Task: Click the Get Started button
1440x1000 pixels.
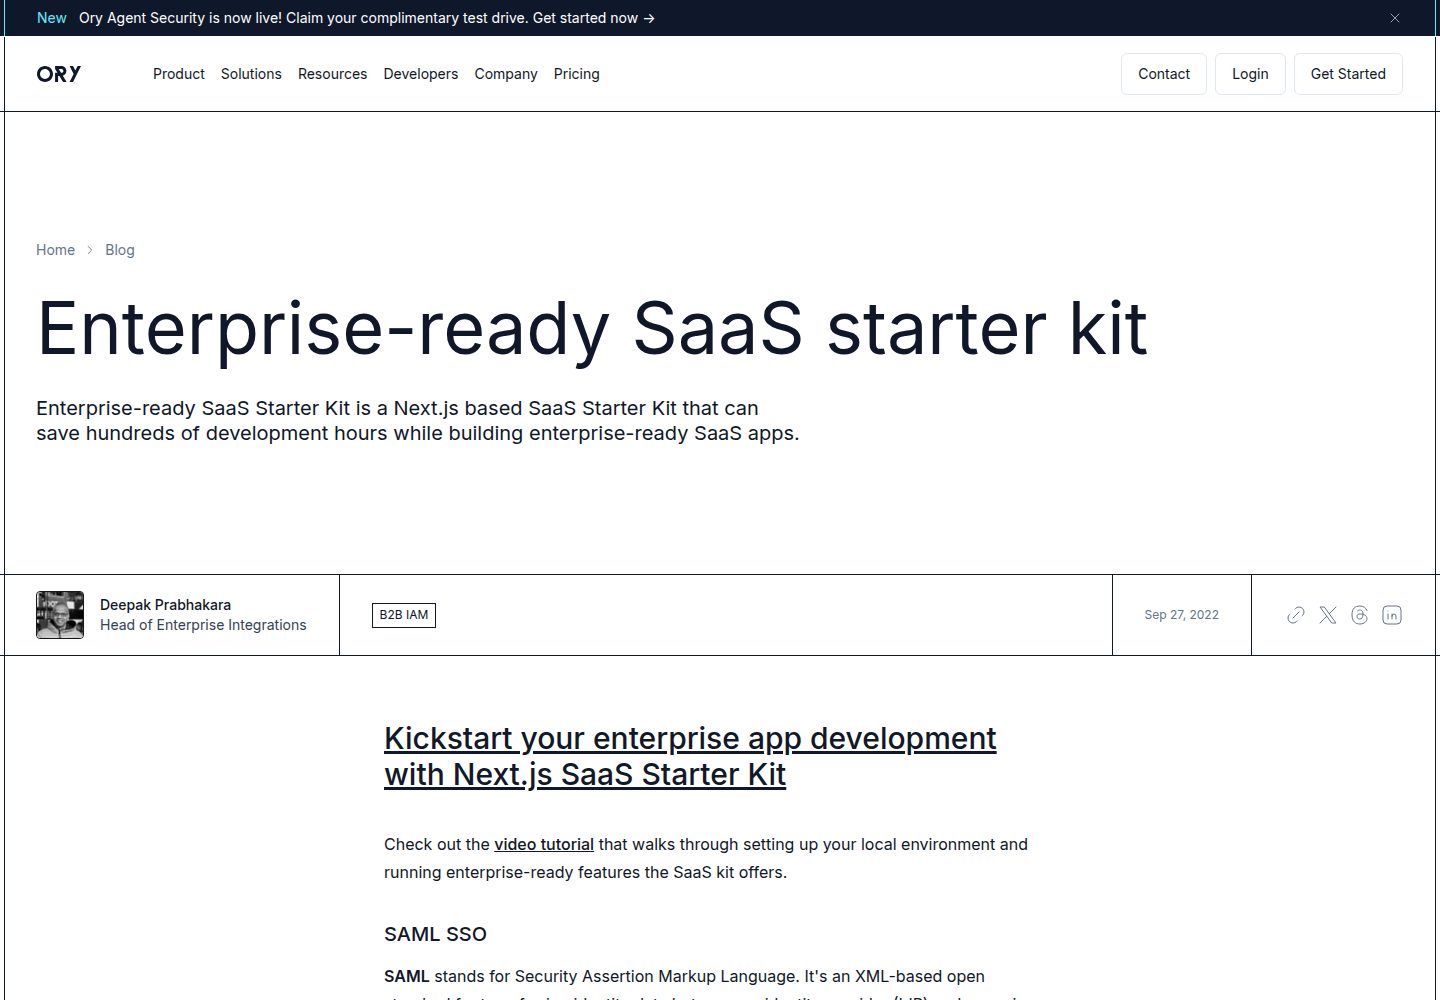Action: [1348, 74]
